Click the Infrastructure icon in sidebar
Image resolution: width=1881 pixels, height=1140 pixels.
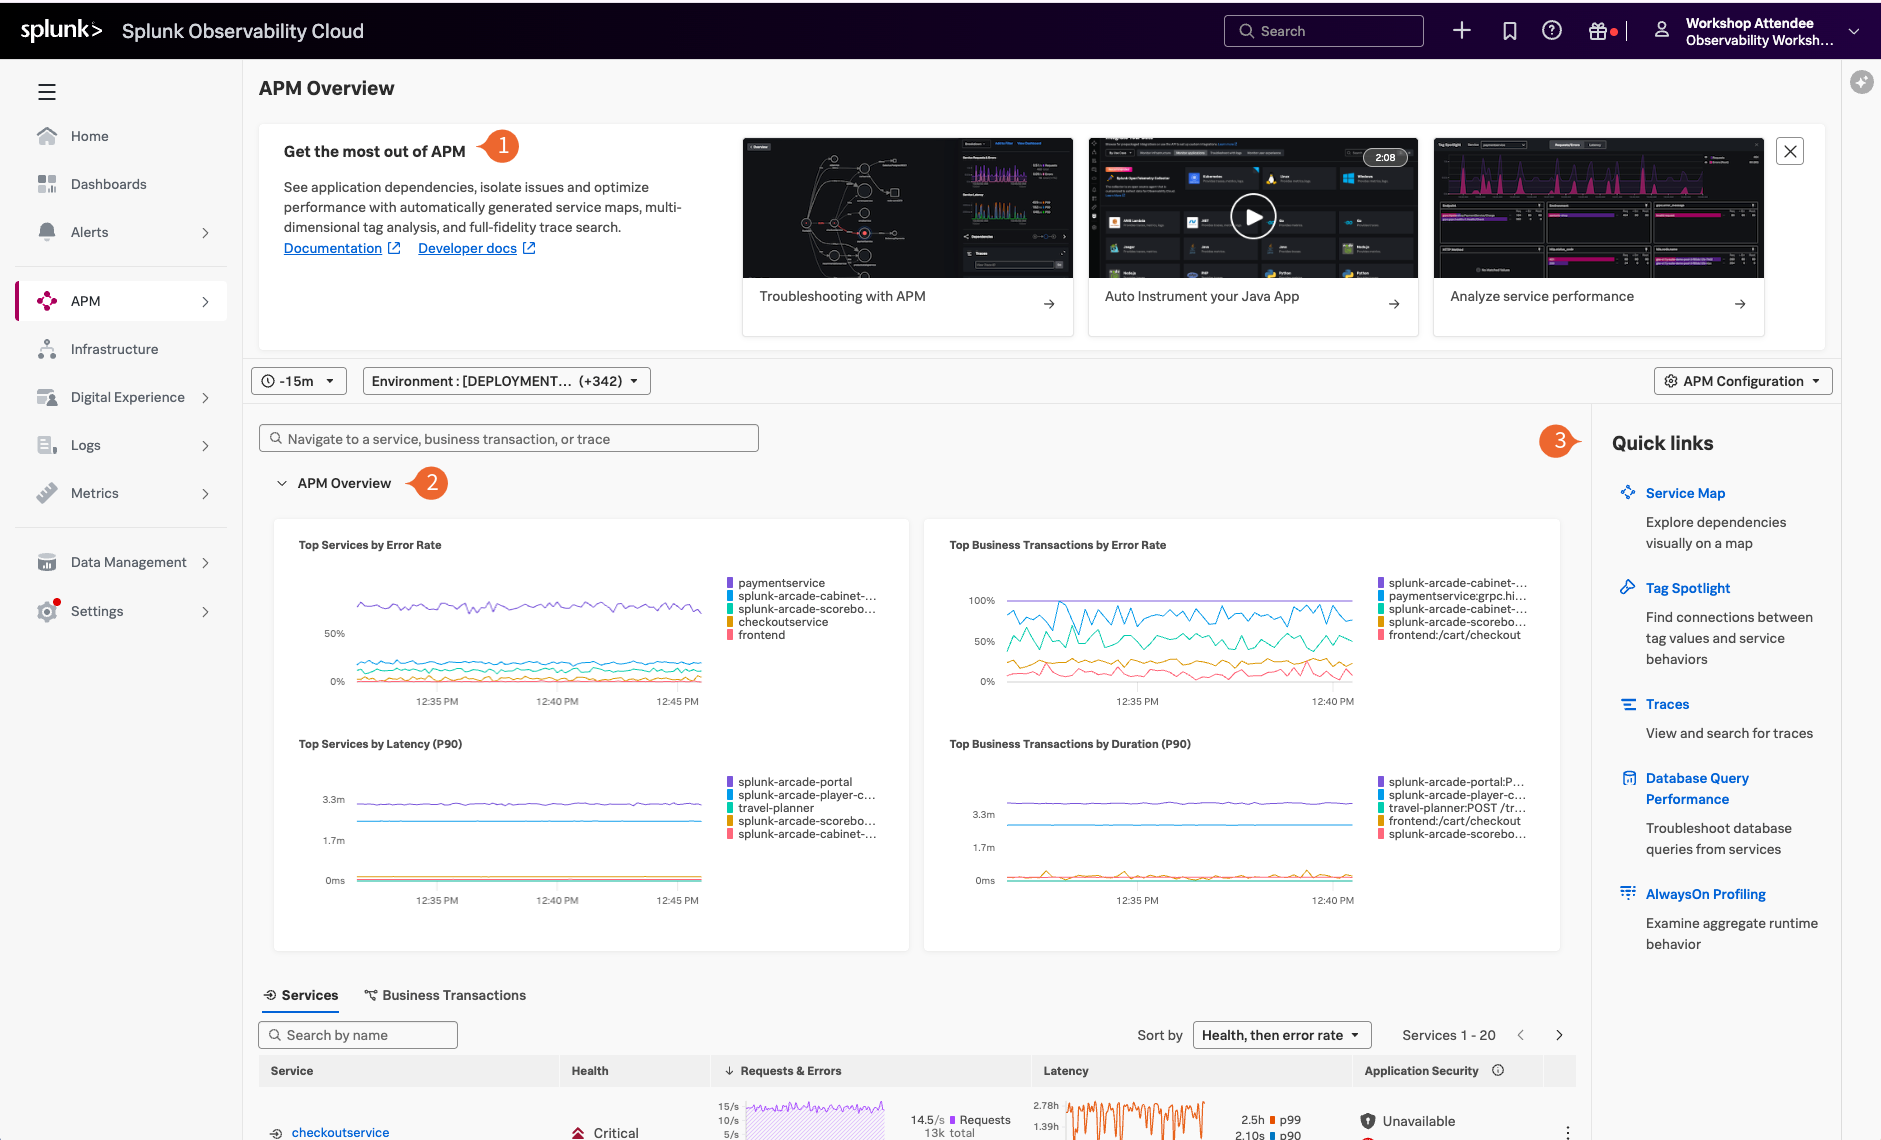click(x=47, y=349)
